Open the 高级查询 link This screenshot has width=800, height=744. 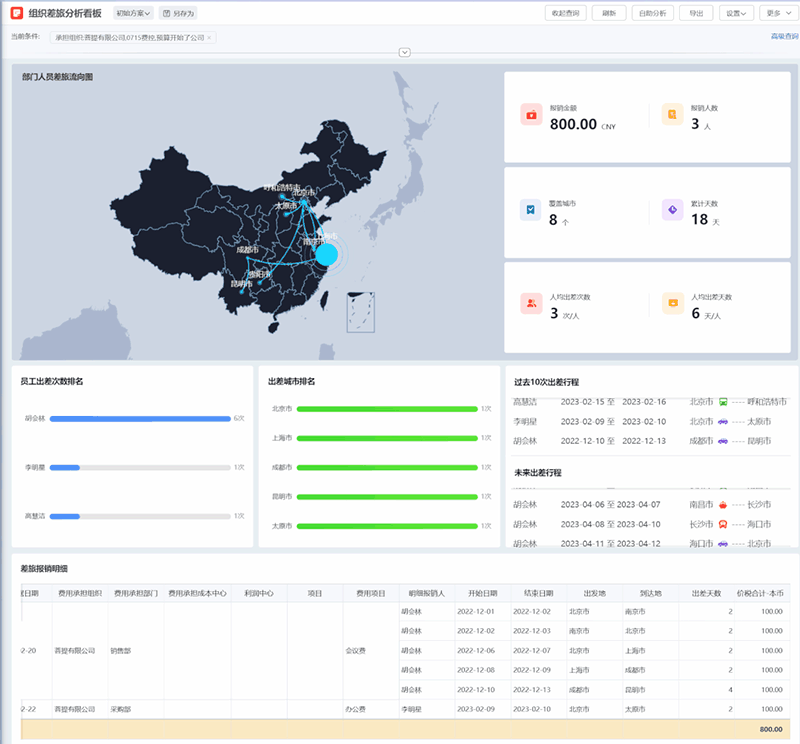tap(784, 36)
